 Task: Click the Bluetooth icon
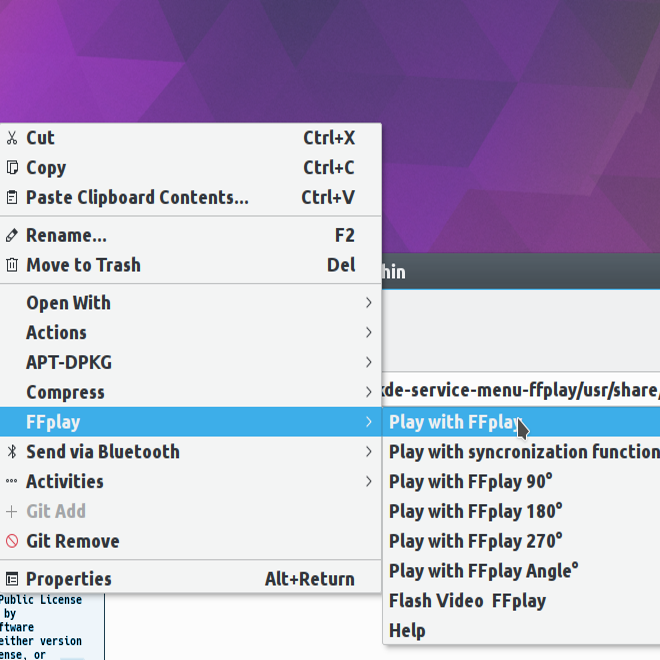point(12,452)
